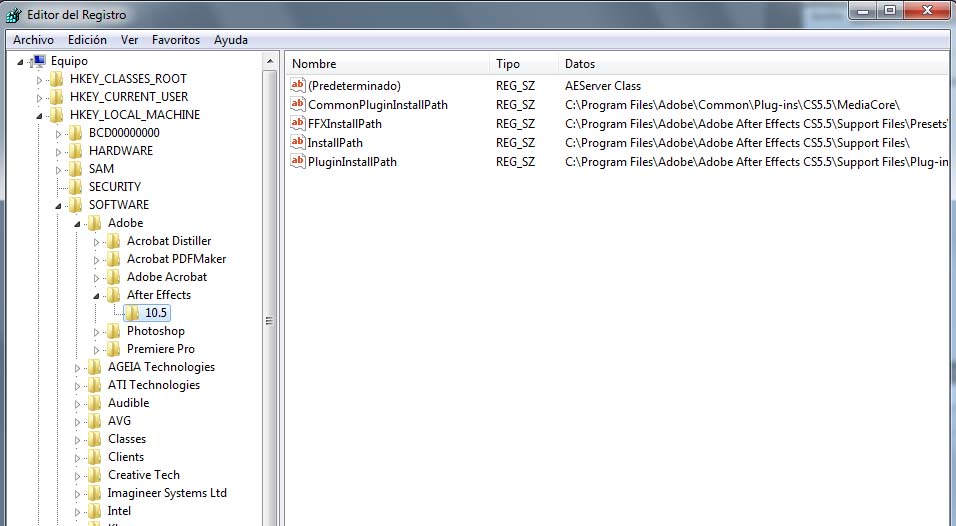Image resolution: width=956 pixels, height=526 pixels.
Task: Click the CommonPluginInstallPath value icon
Action: pos(298,104)
